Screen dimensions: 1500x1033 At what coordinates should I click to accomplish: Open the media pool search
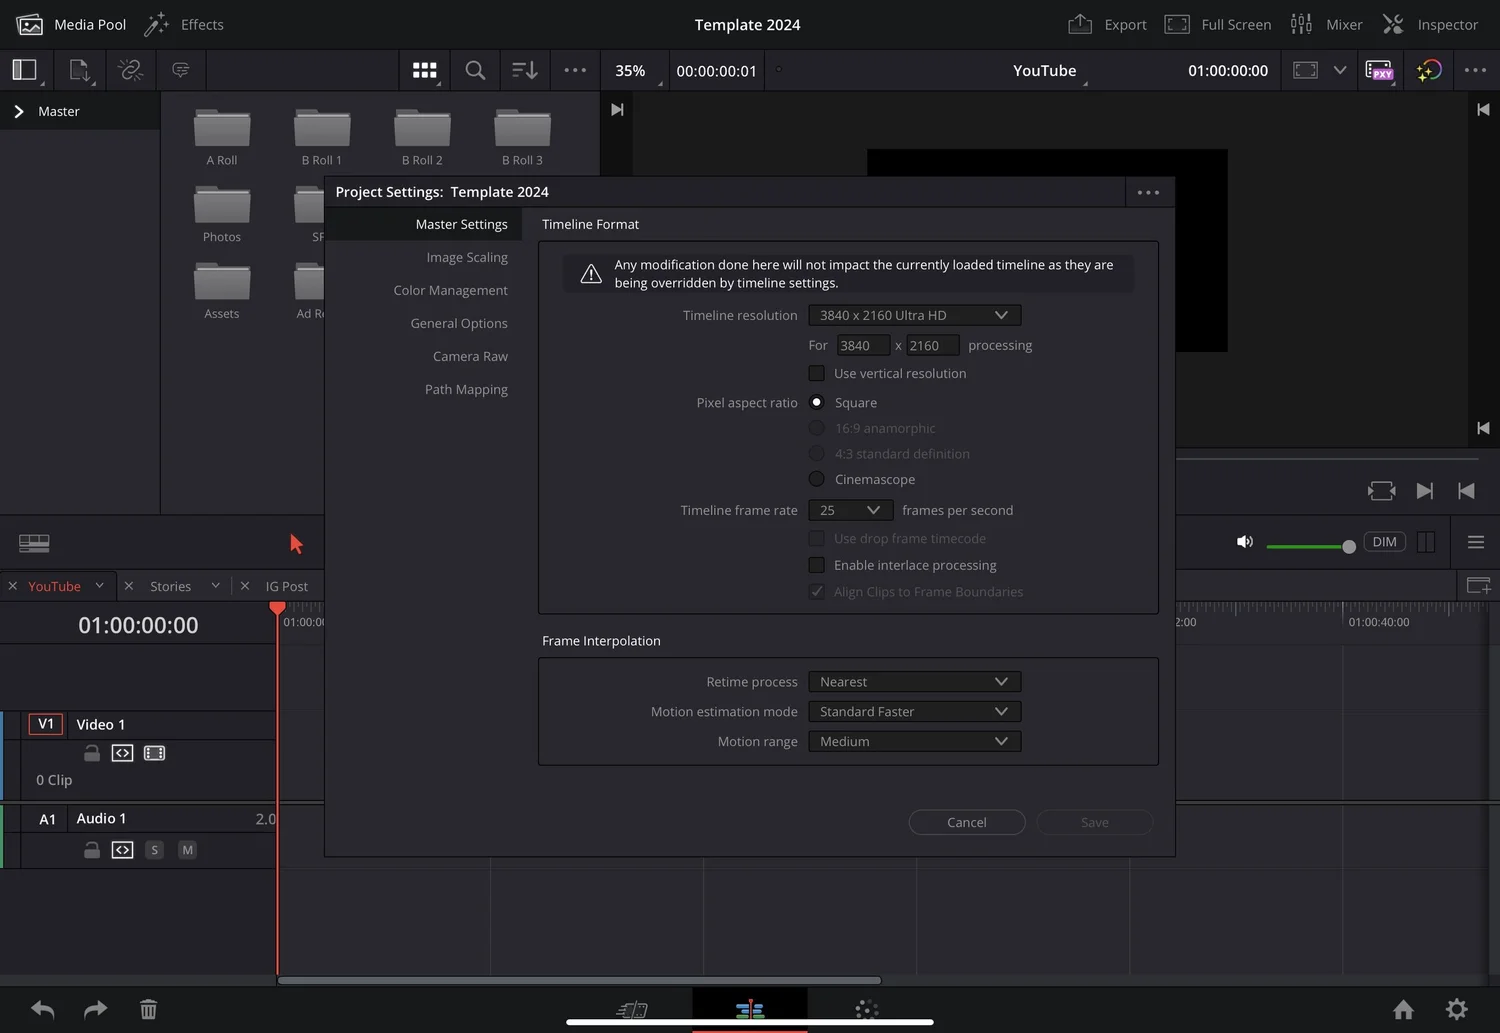pos(474,70)
